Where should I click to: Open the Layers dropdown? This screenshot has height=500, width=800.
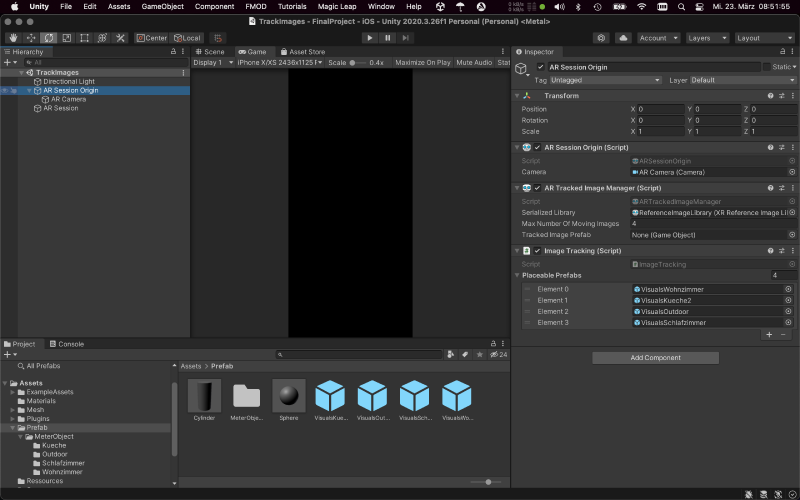click(707, 38)
